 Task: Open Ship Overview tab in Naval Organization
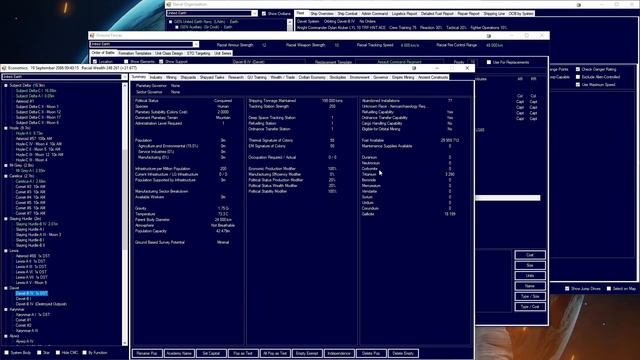(x=322, y=13)
